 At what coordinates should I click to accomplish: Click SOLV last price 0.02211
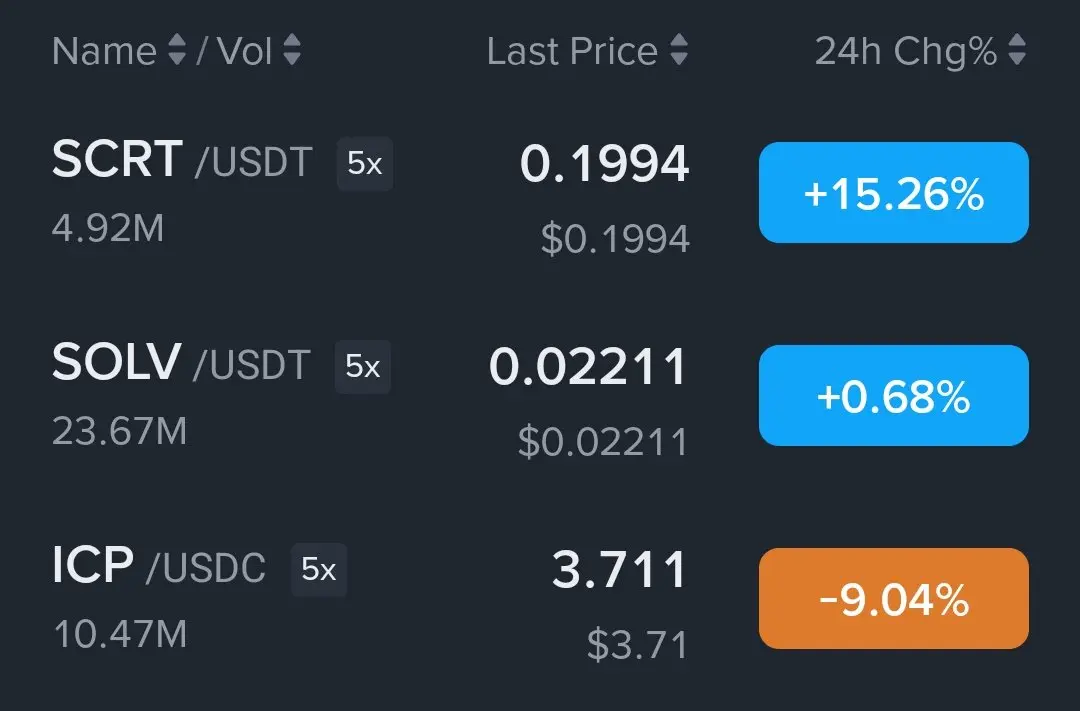point(588,368)
